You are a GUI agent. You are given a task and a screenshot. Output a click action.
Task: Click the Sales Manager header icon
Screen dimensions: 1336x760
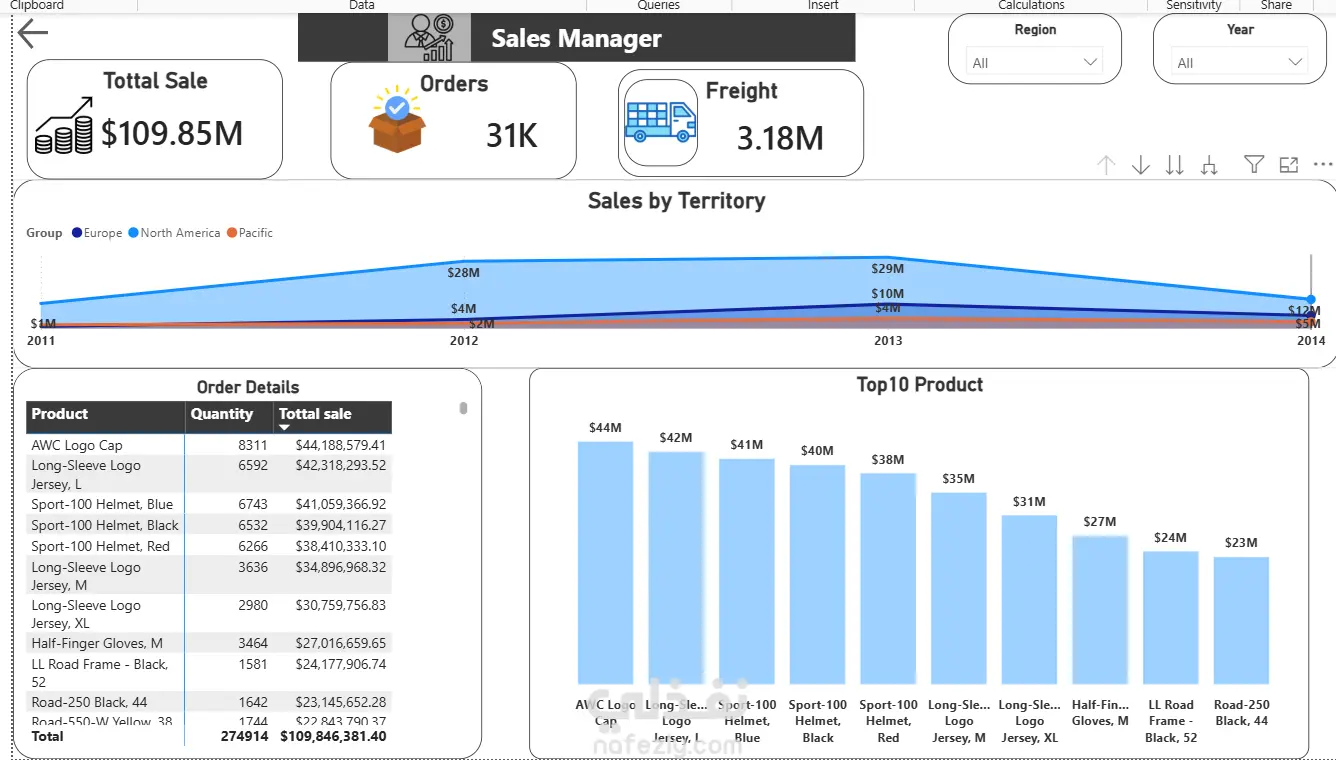(x=429, y=38)
